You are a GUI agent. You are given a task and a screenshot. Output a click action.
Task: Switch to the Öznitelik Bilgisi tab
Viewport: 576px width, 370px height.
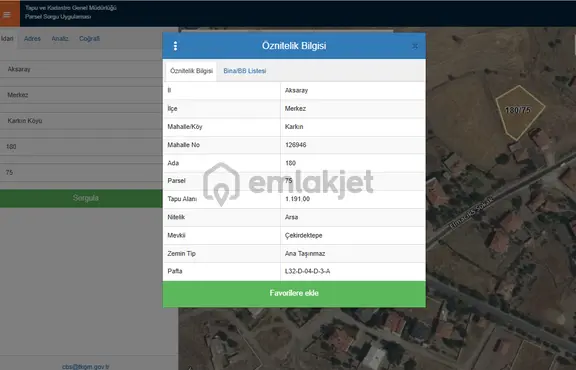[191, 71]
